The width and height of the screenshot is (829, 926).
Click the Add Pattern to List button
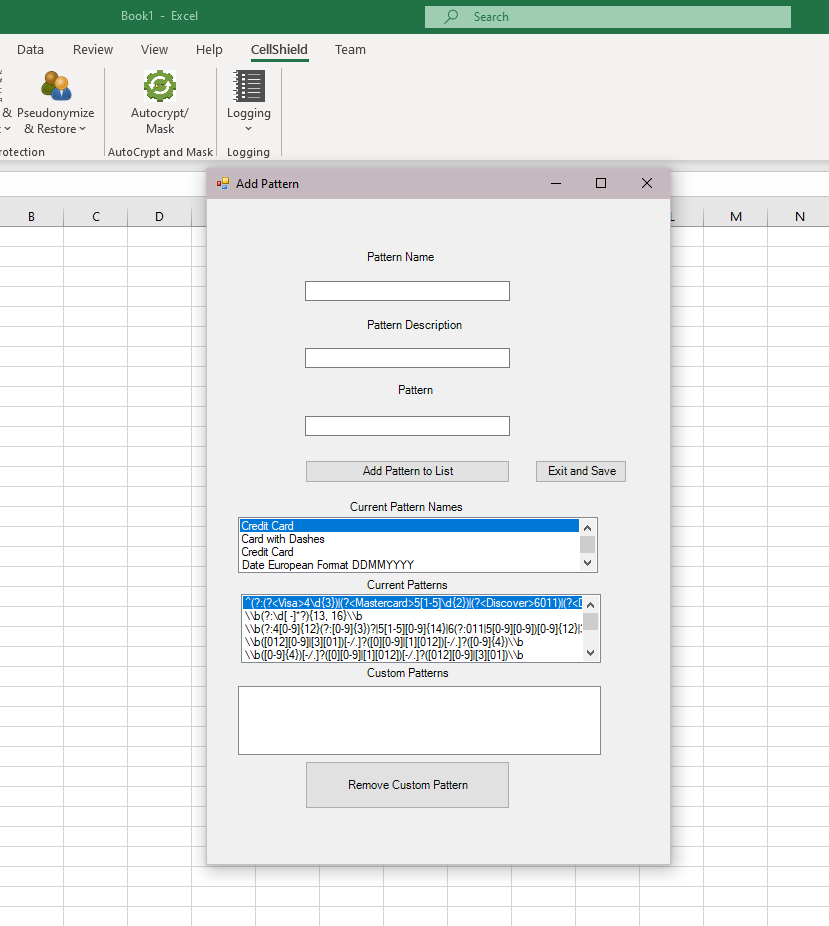[407, 471]
